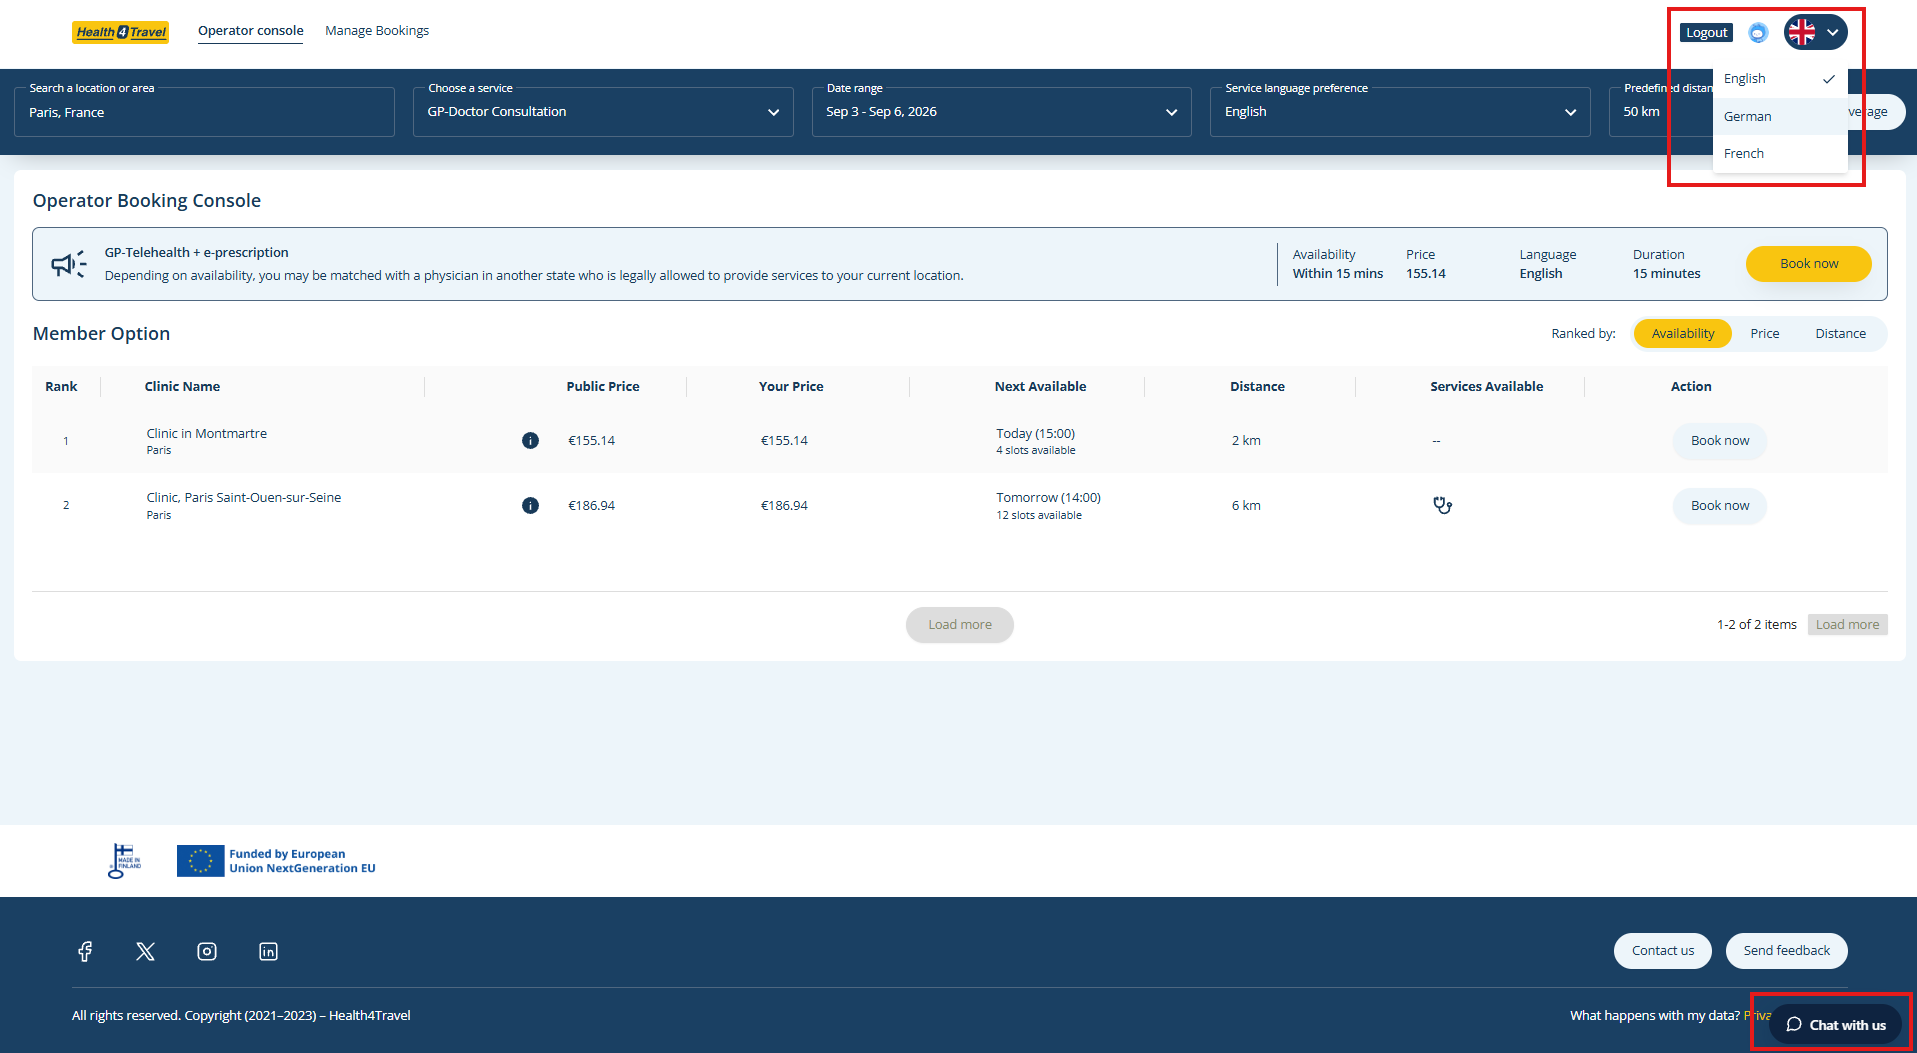
Task: Click the Your Price column header
Action: [x=791, y=387]
